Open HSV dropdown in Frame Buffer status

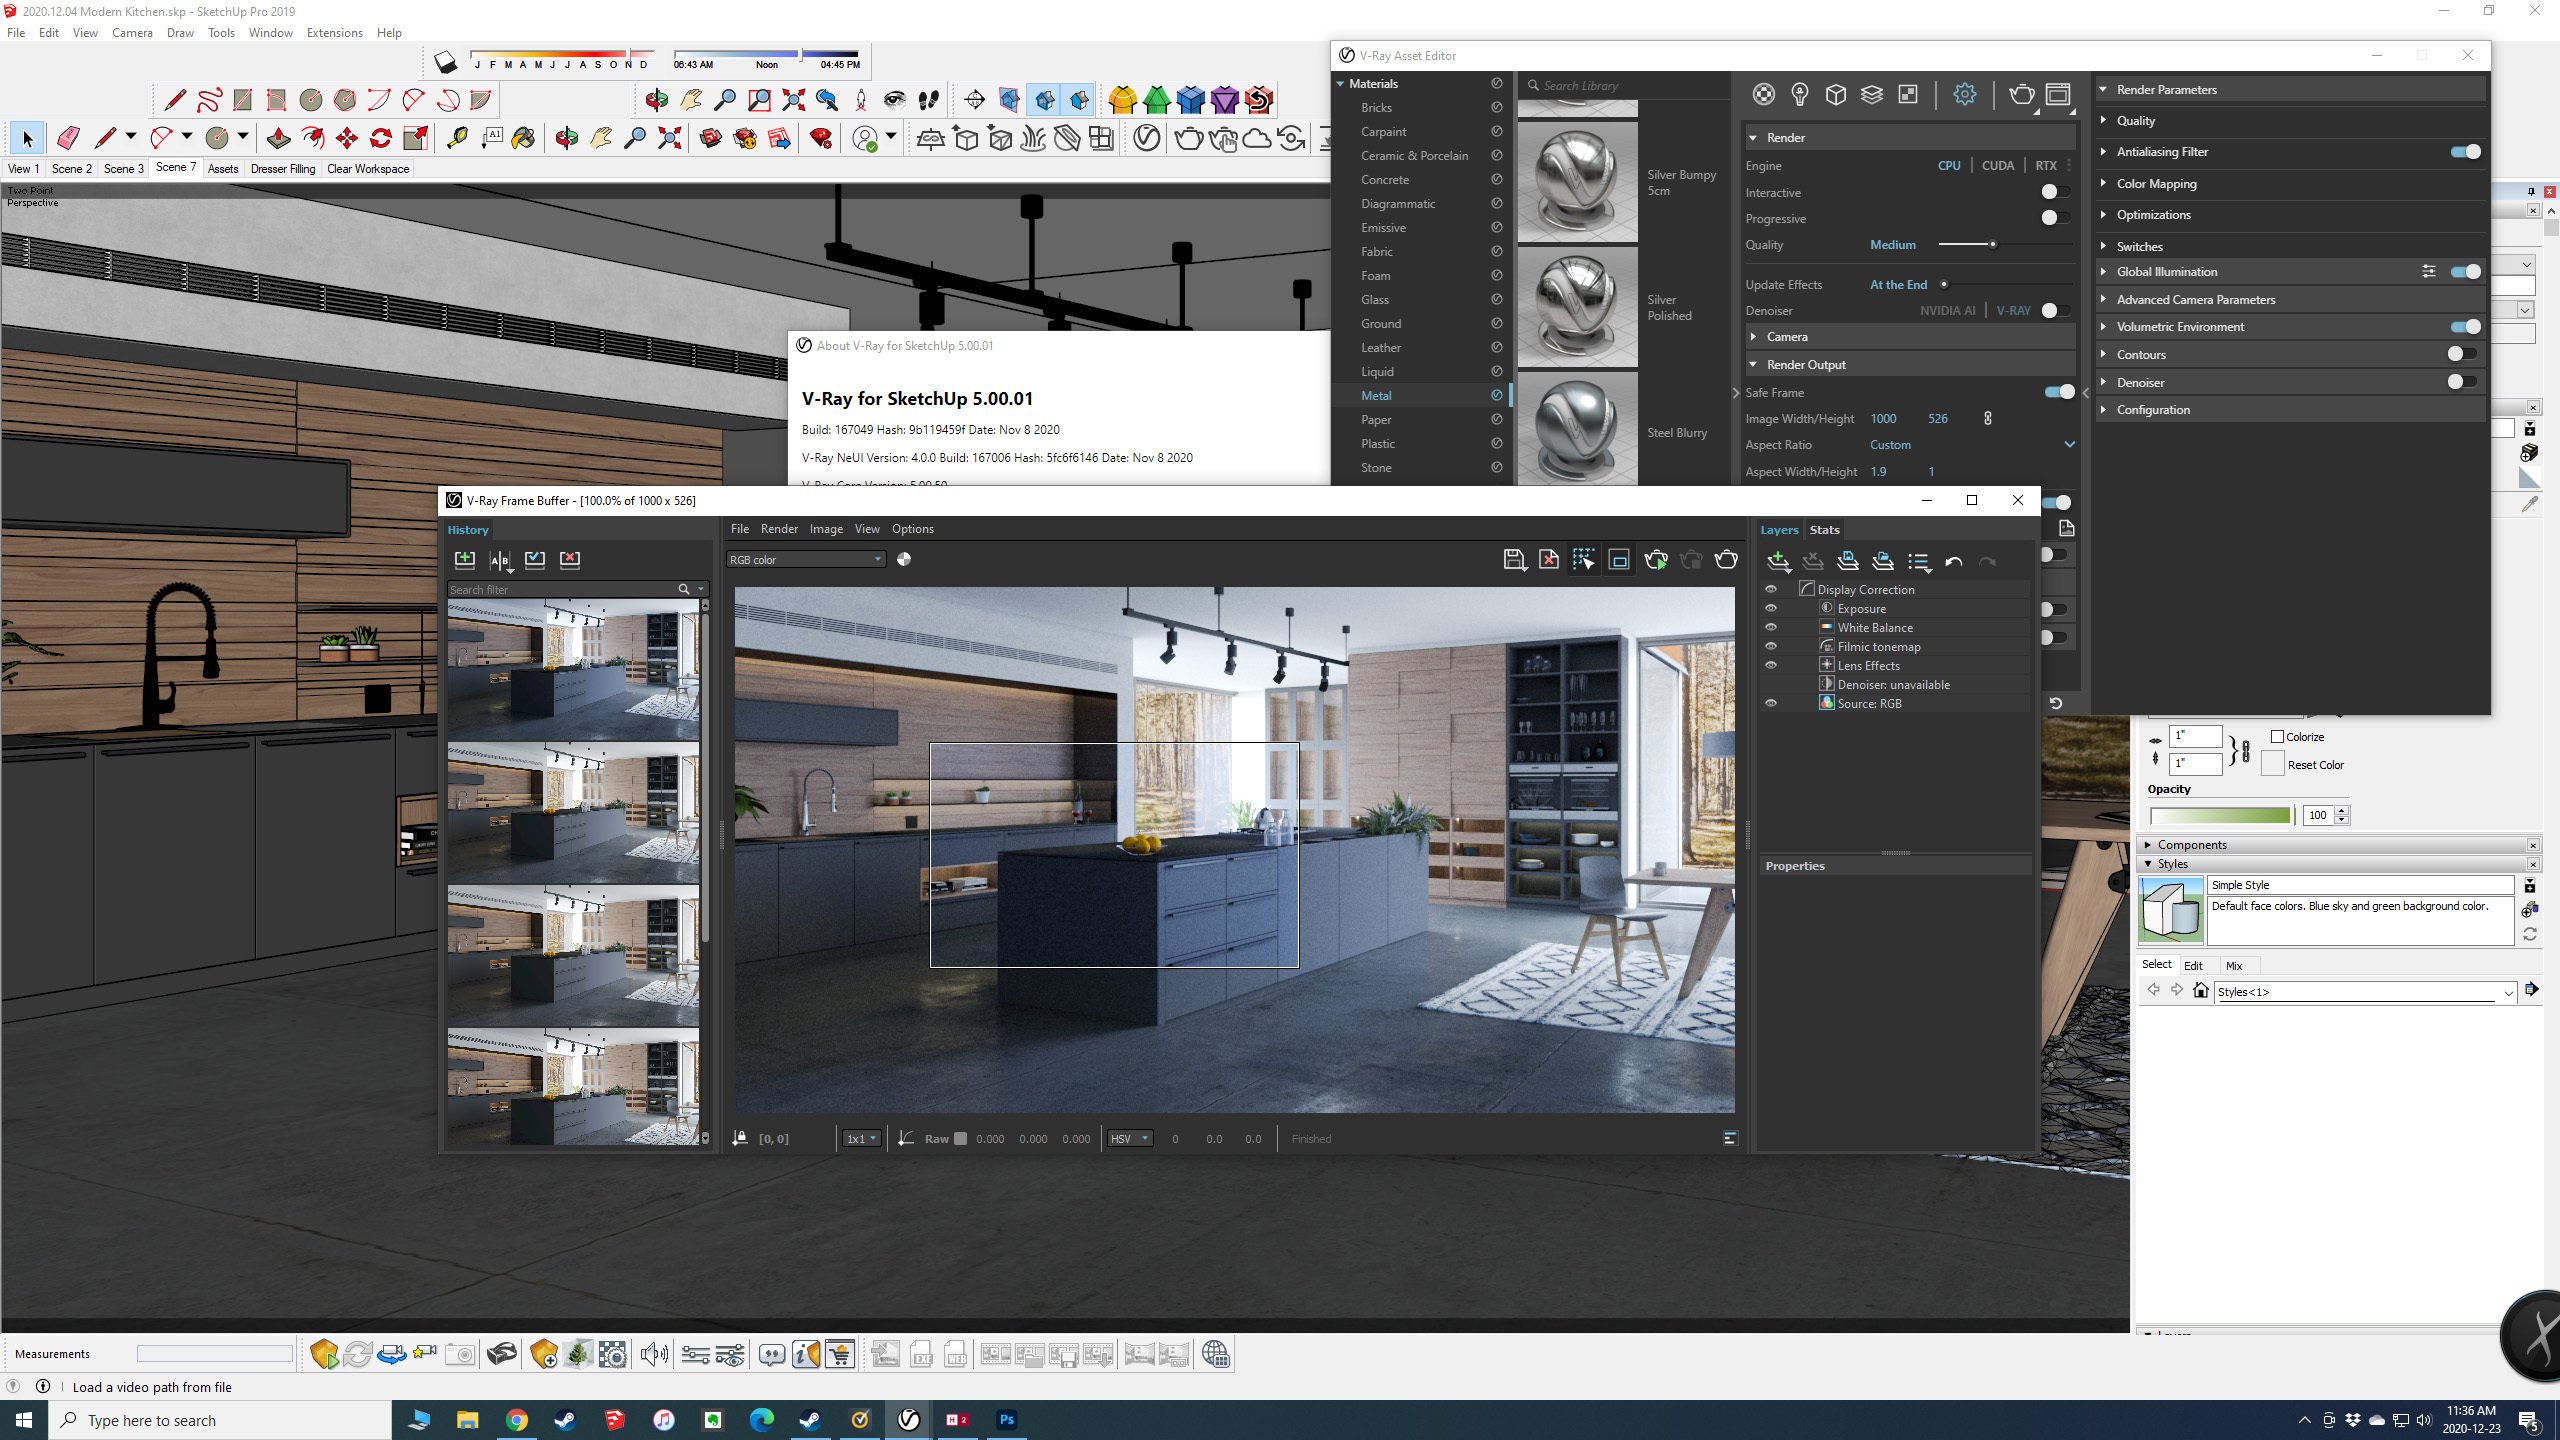pos(1130,1139)
